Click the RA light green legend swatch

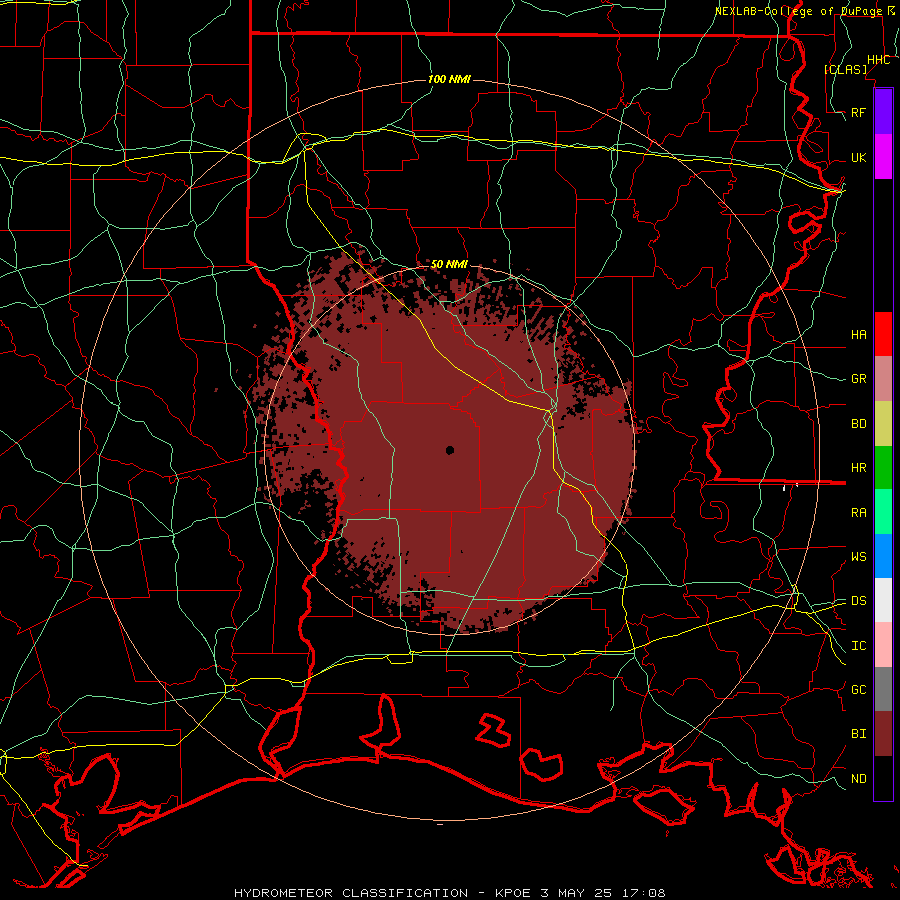[883, 512]
